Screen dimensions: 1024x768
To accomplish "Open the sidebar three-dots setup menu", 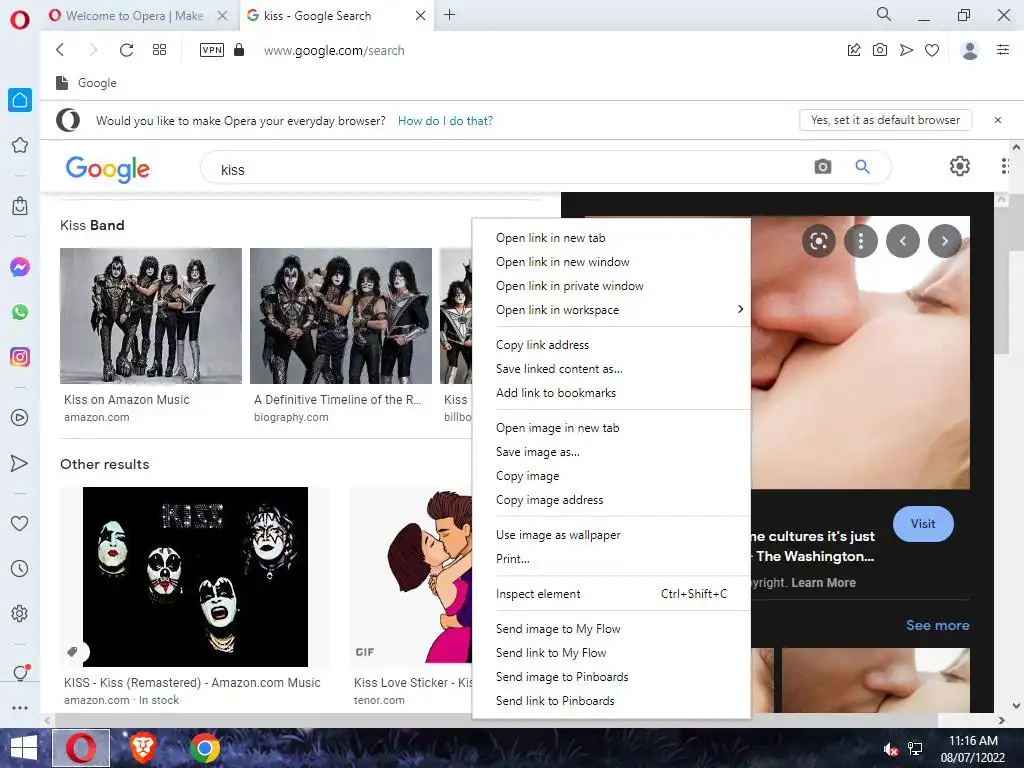I will [x=20, y=707].
